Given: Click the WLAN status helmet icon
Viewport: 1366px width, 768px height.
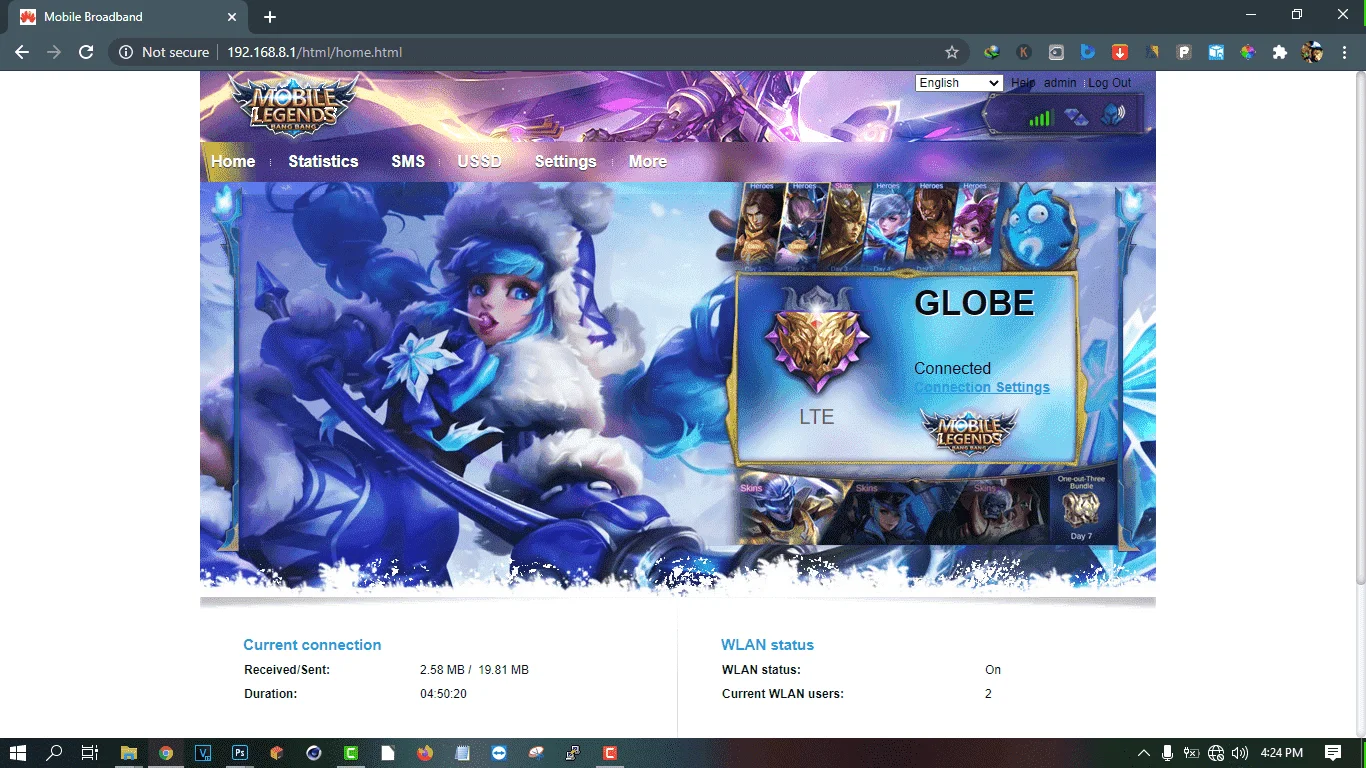Looking at the screenshot, I should 1113,115.
